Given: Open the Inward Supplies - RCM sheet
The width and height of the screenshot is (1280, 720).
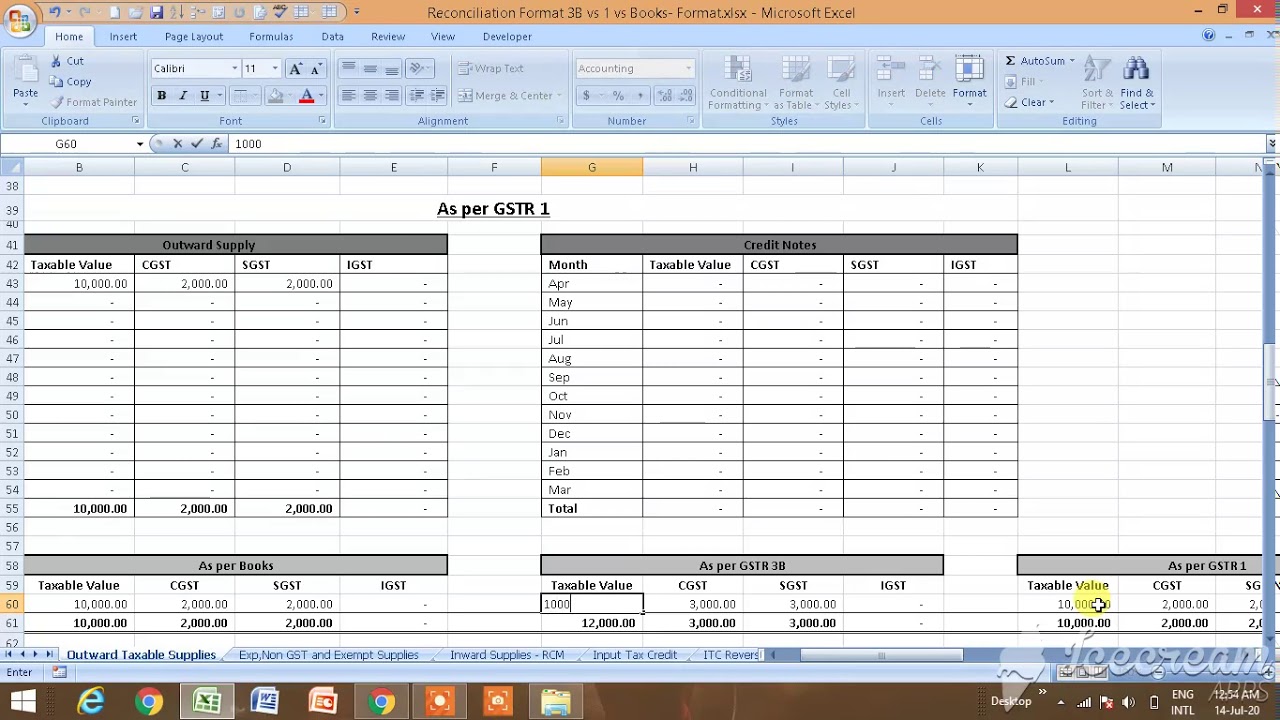Looking at the screenshot, I should point(507,655).
